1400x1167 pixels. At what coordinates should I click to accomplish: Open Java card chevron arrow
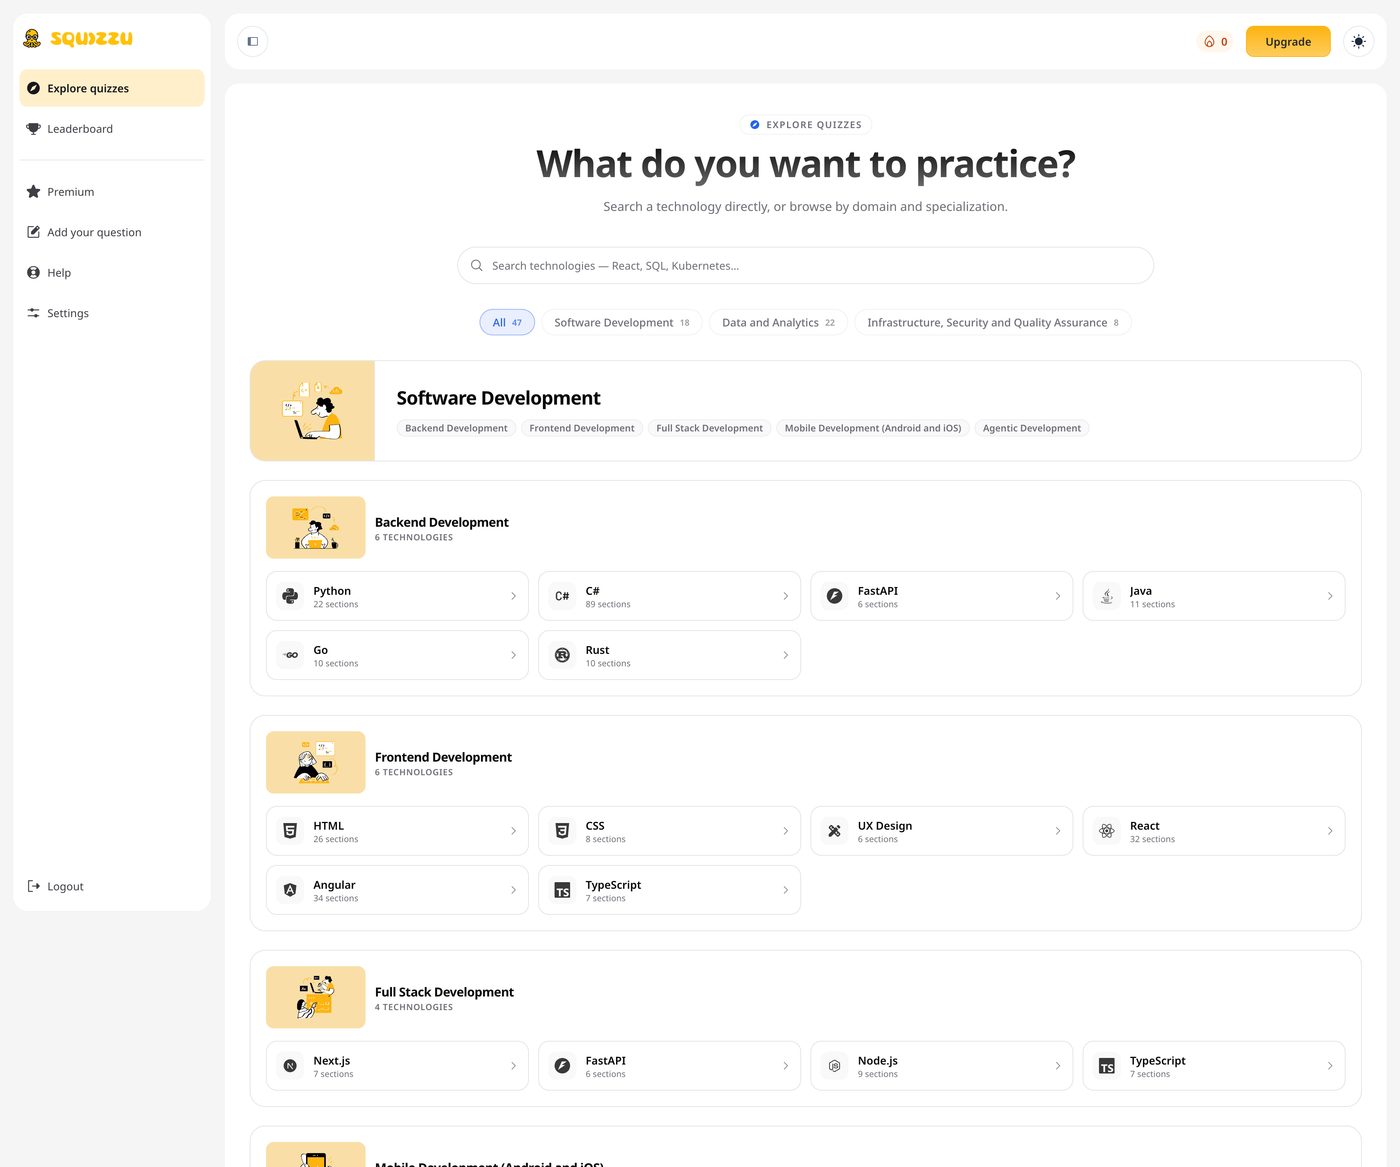[1330, 596]
